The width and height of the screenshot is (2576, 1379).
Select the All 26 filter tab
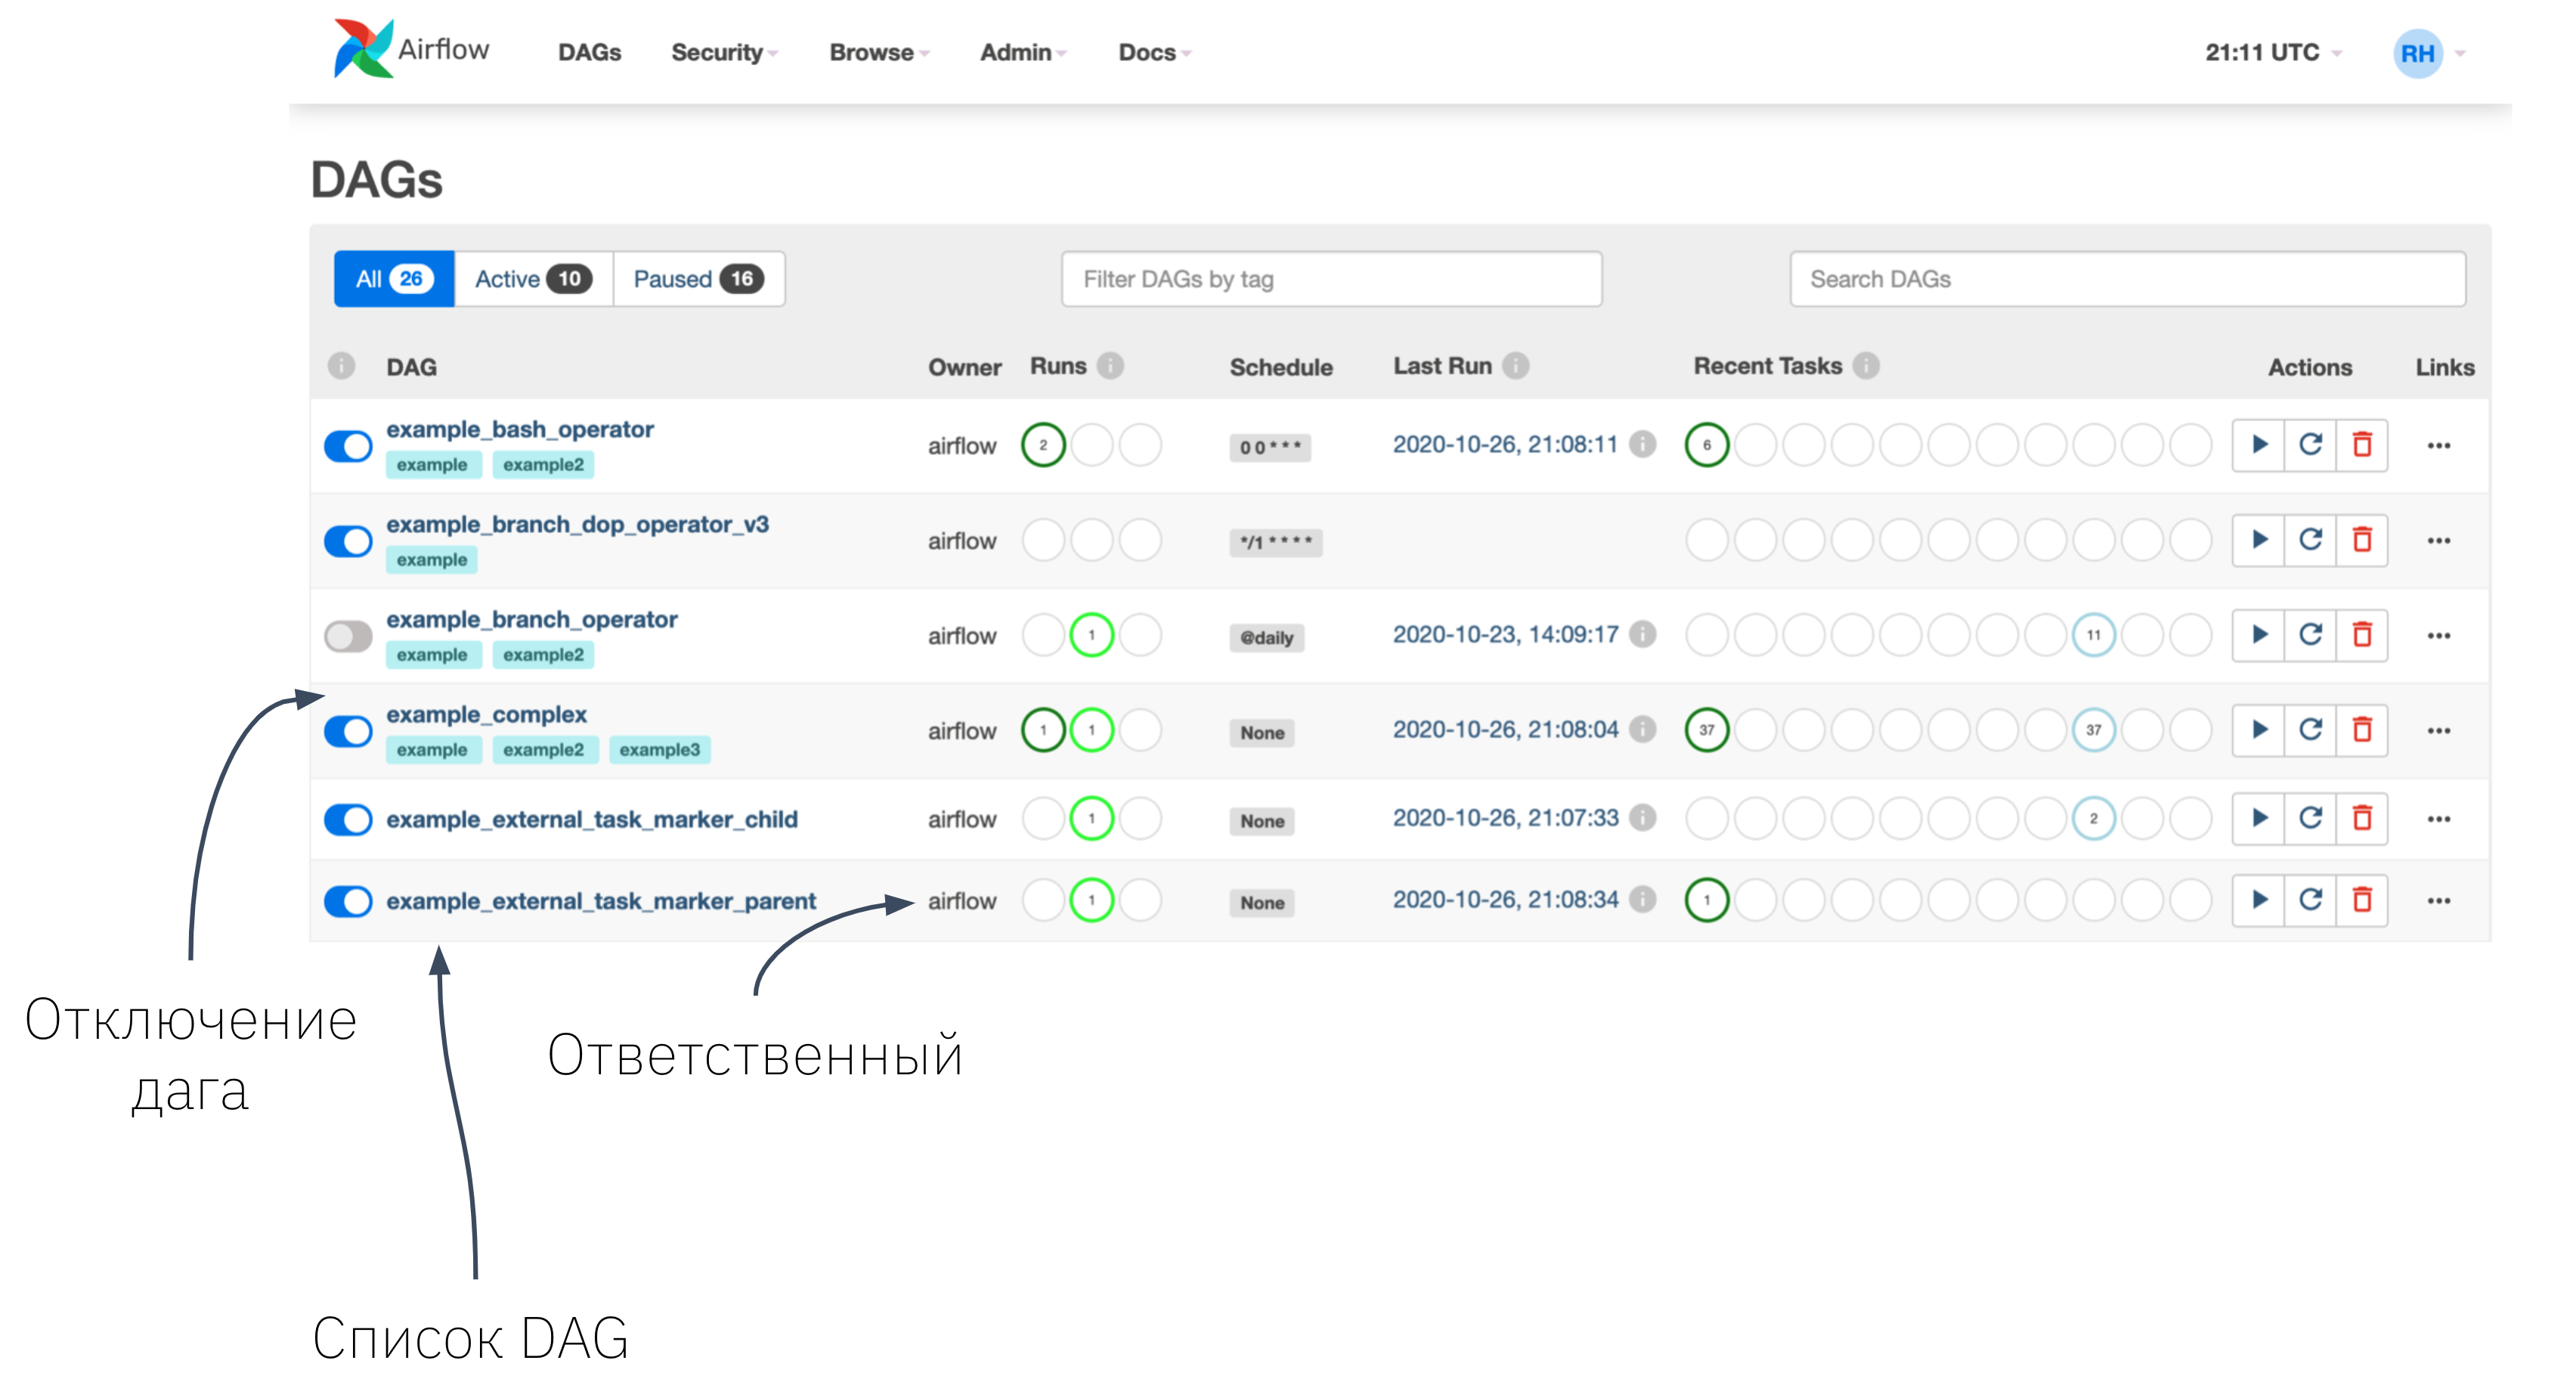(394, 279)
